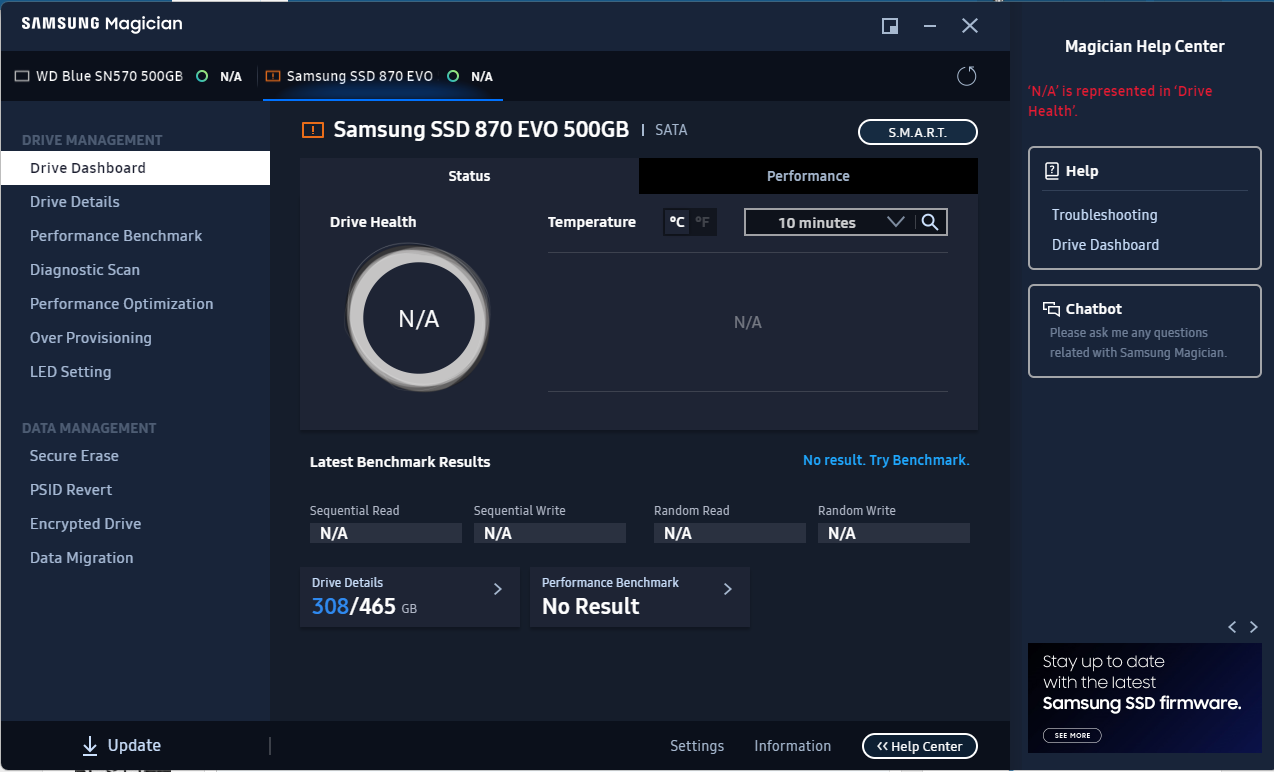Go to previous help banner arrow
Image resolution: width=1274 pixels, height=772 pixels.
coord(1232,627)
